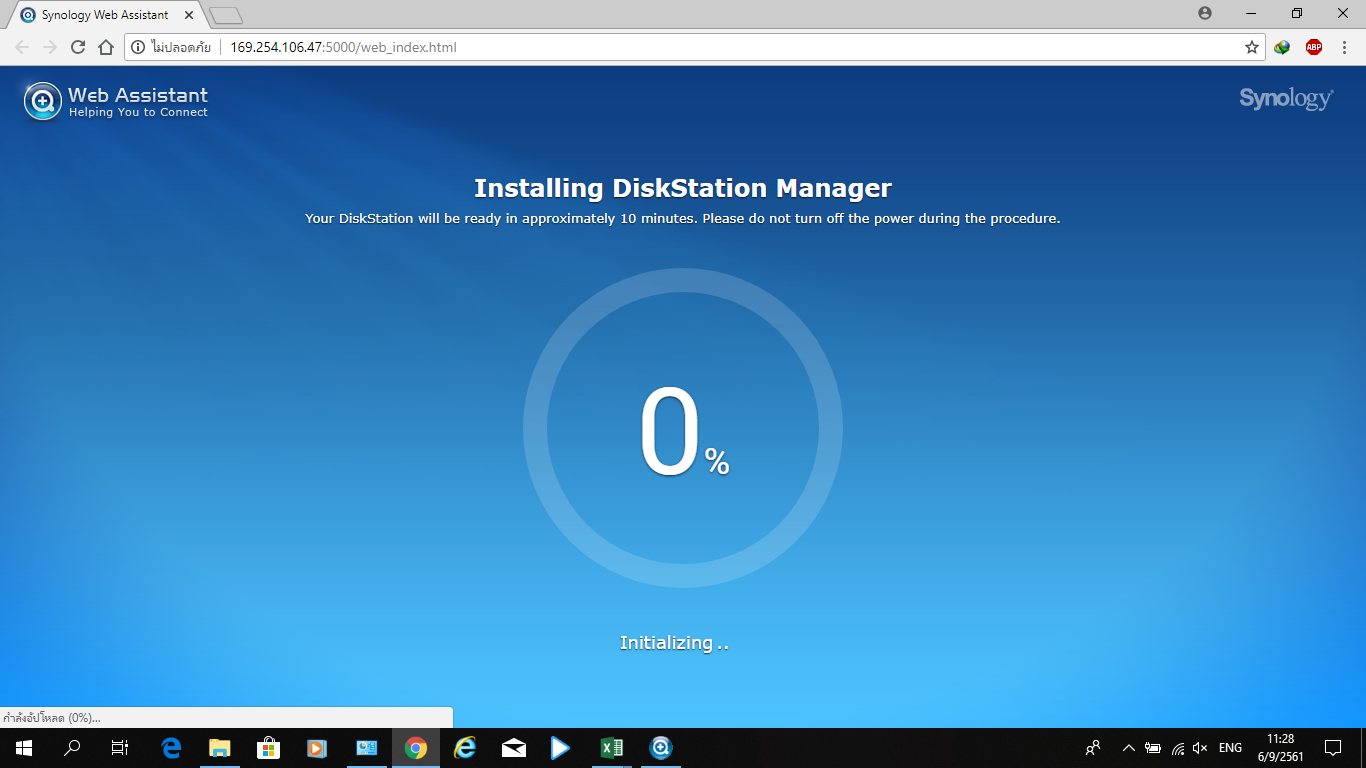Unmute the speaker volume icon
This screenshot has width=1366, height=768.
click(1201, 748)
